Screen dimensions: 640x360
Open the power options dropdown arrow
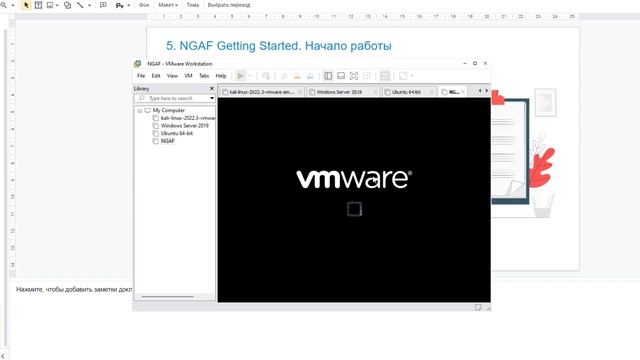coord(250,76)
